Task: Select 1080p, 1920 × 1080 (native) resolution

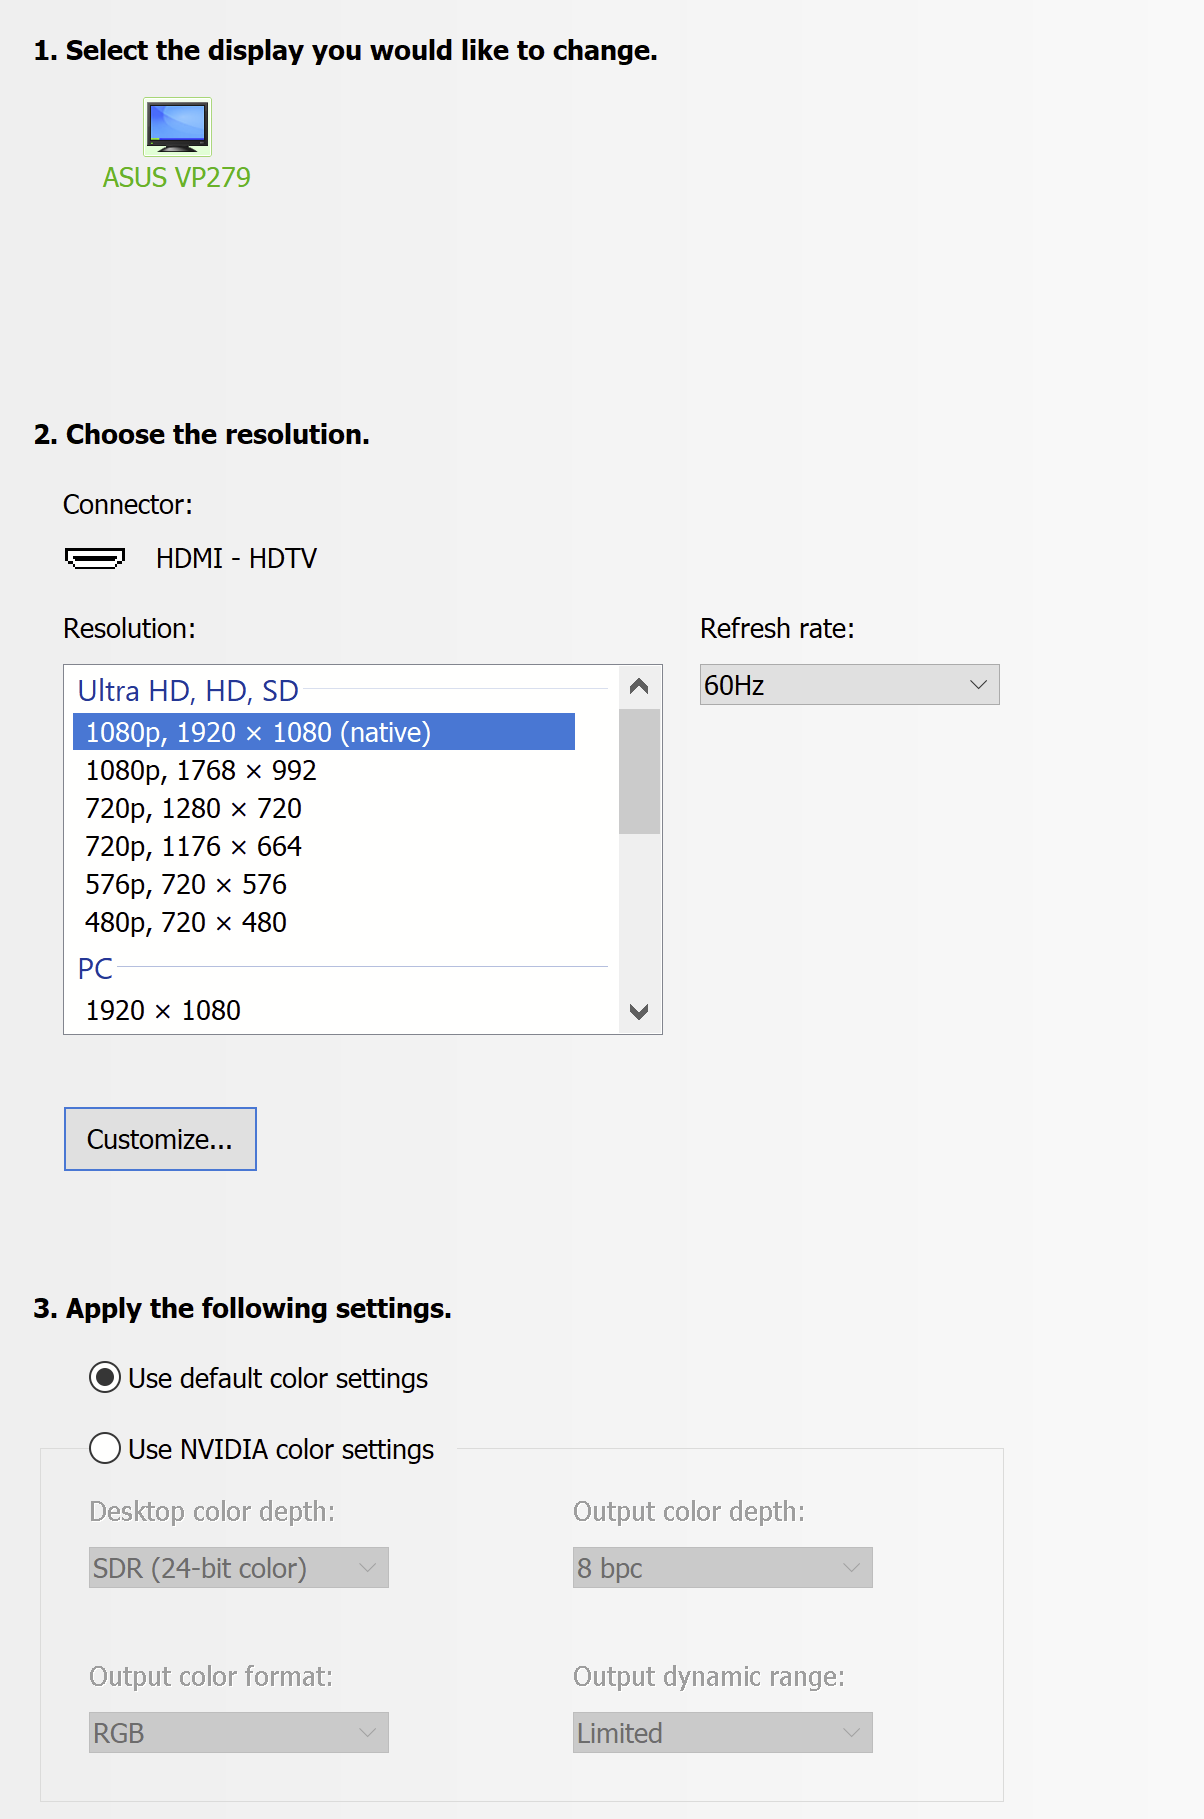Action: coord(324,732)
